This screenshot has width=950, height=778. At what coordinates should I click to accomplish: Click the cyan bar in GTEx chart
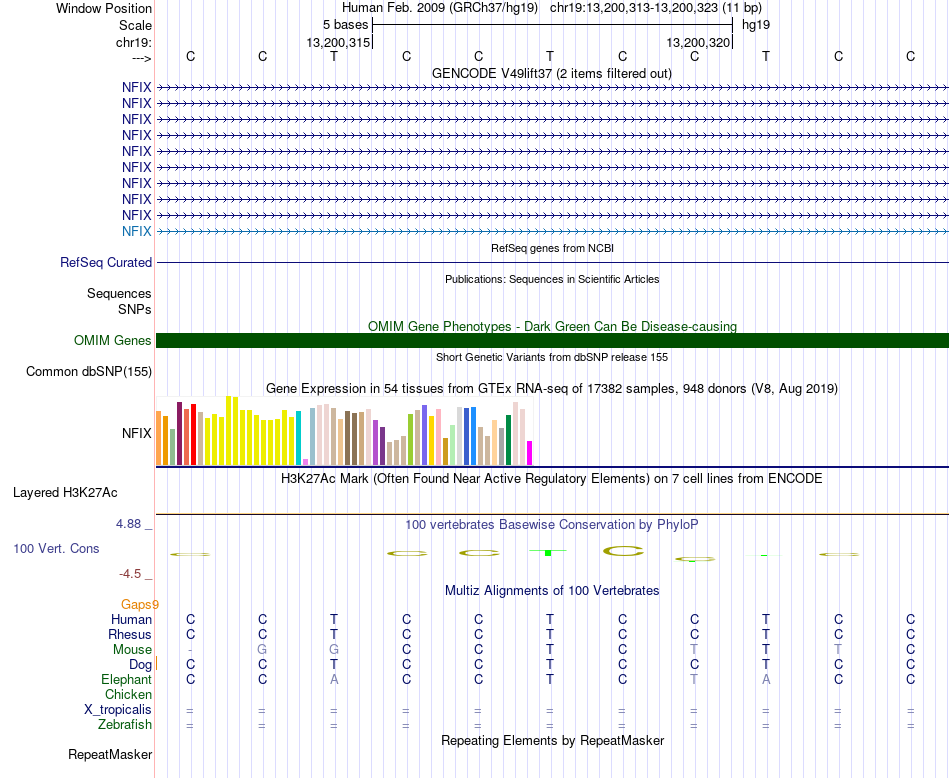click(x=298, y=438)
